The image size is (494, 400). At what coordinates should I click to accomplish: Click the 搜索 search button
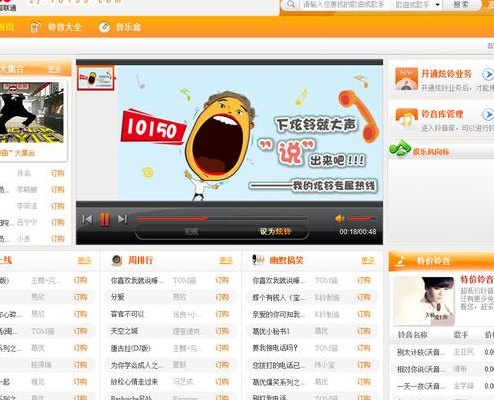pos(461,4)
